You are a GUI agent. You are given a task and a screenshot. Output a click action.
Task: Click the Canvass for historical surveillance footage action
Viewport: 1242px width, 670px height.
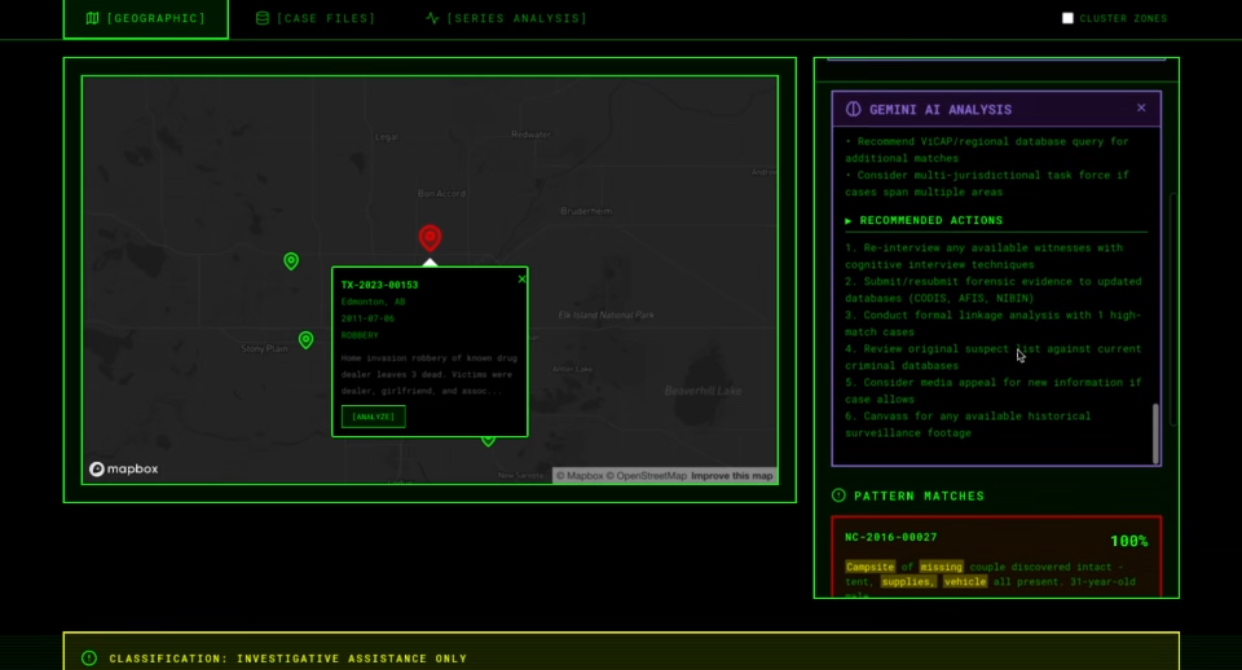coord(968,424)
